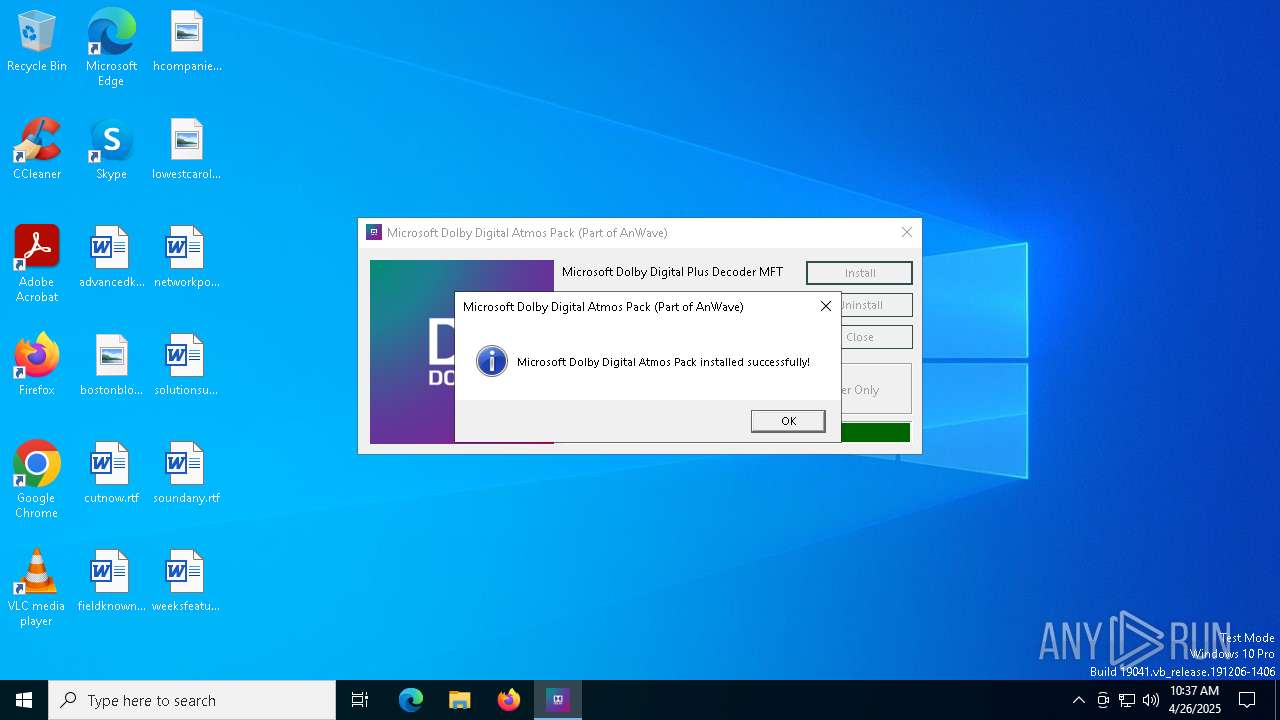This screenshot has width=1280, height=720.
Task: Close the installed successfully message box
Action: [826, 306]
